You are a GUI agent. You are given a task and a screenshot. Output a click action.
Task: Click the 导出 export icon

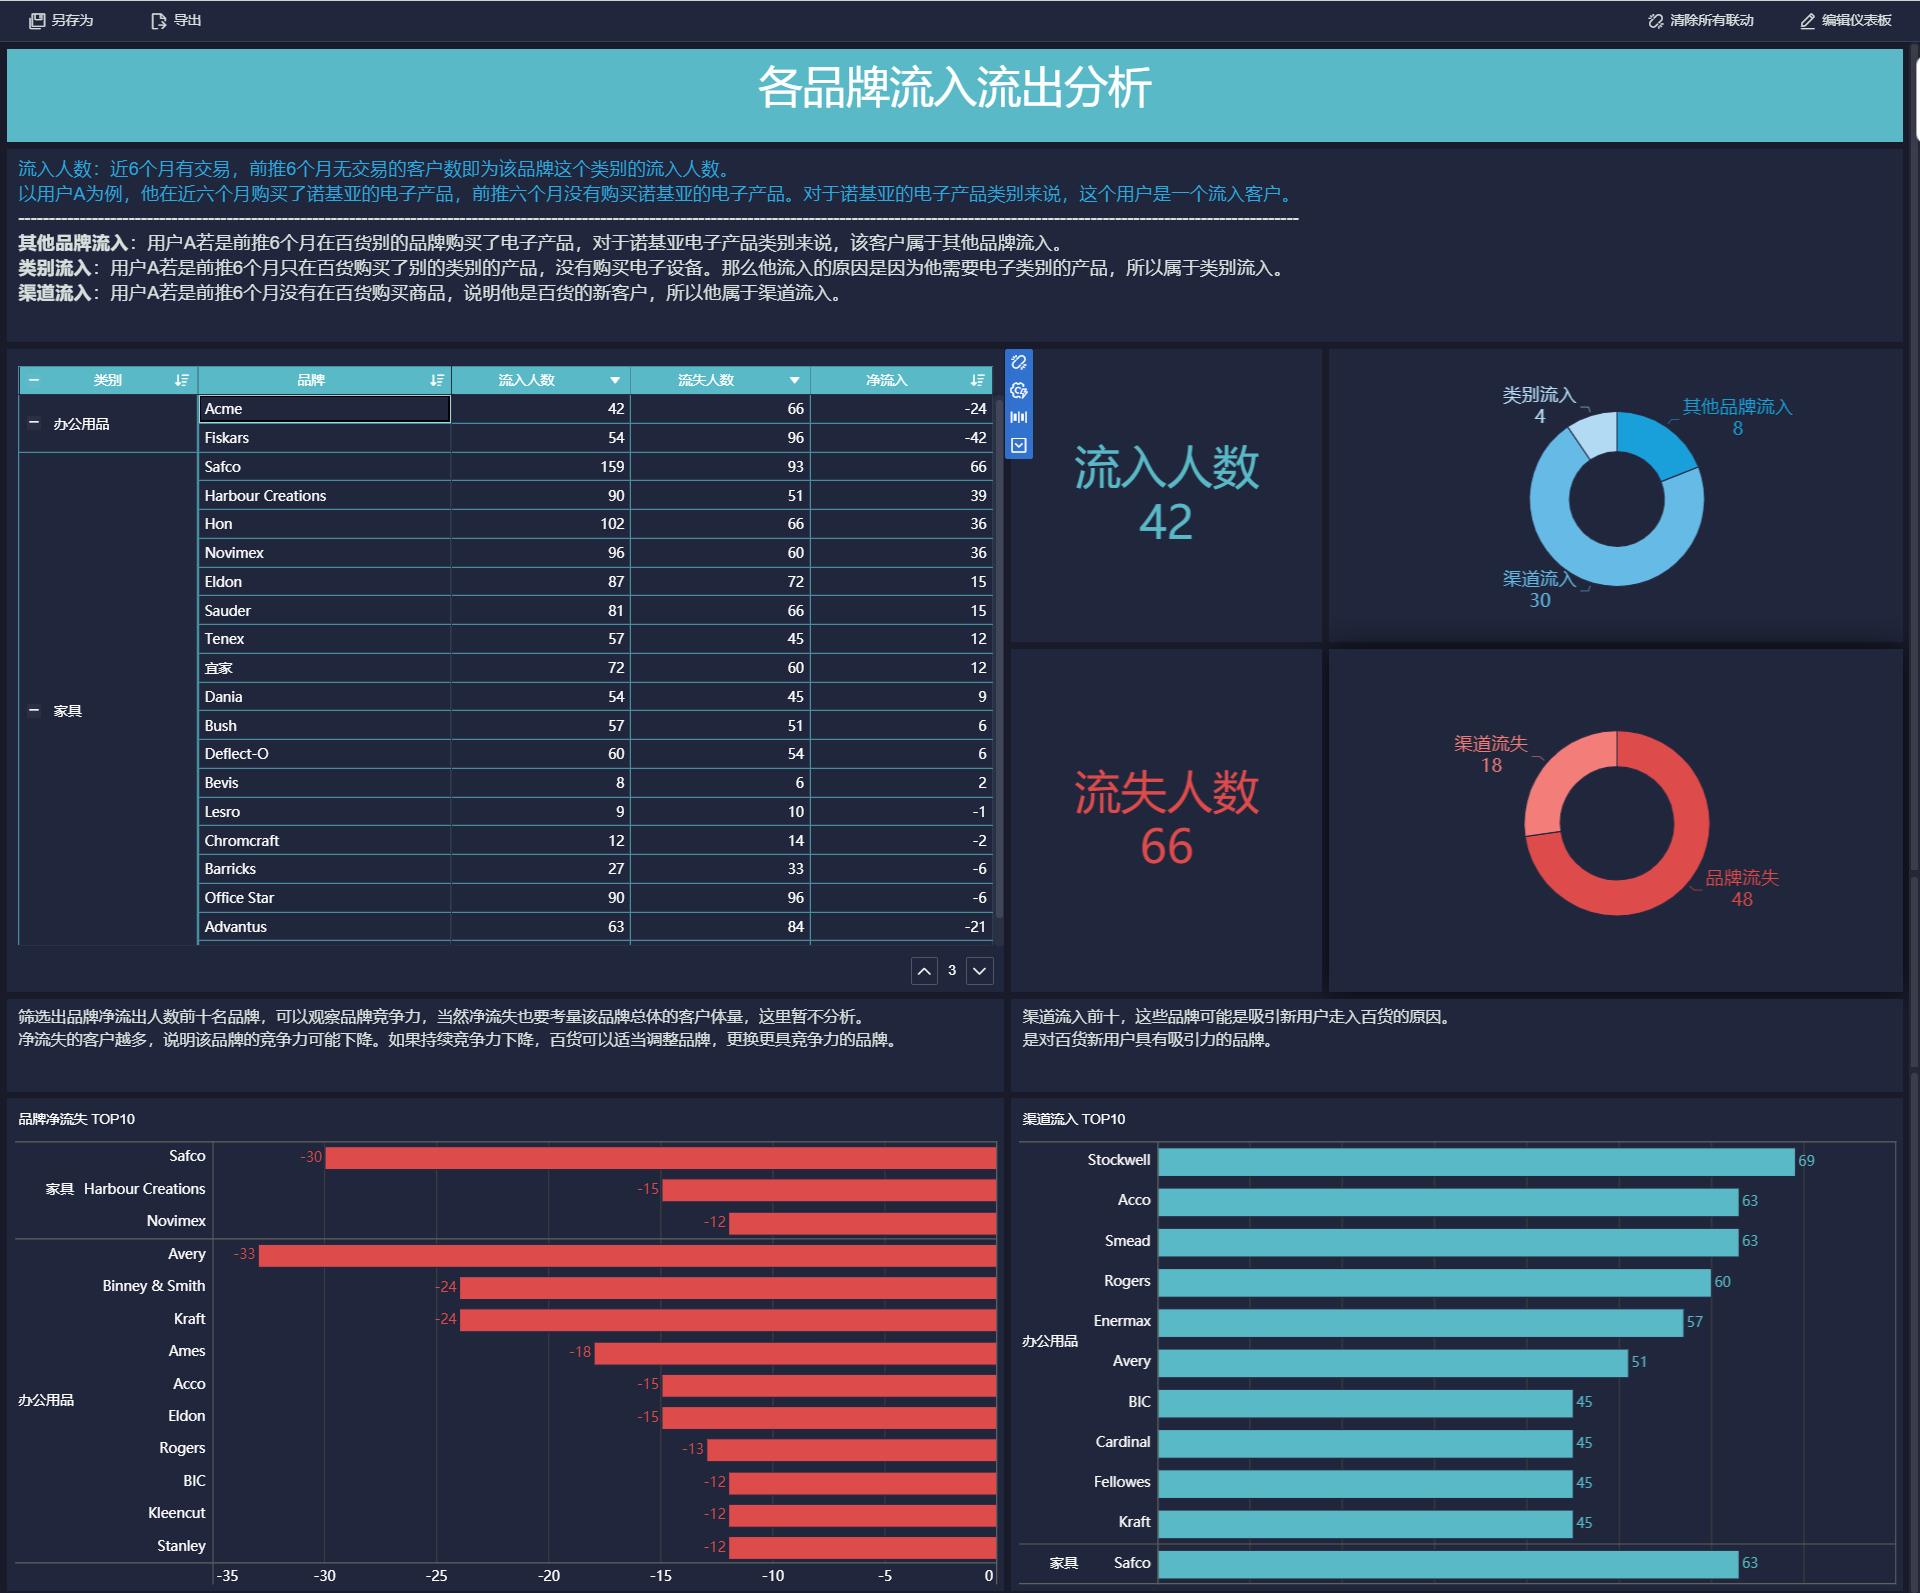click(x=158, y=20)
